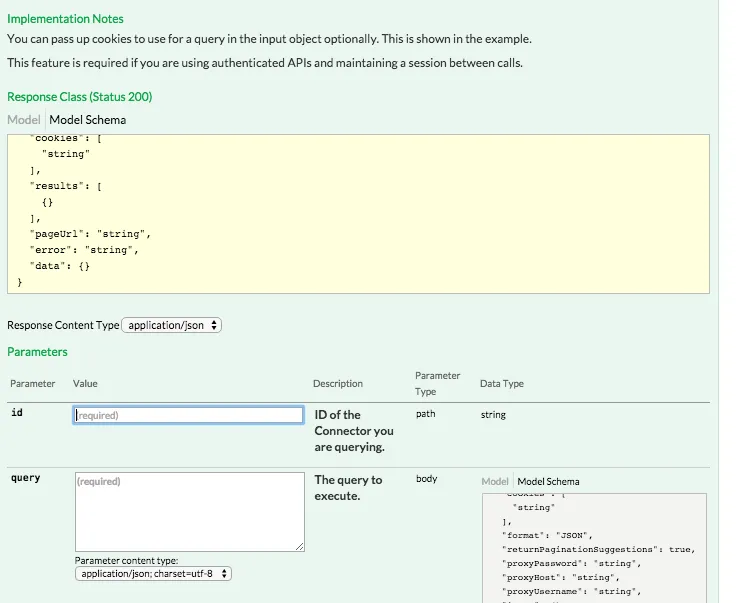The height and width of the screenshot is (603, 739).
Task: Switch to Model tab in query Data Type
Action: click(x=495, y=481)
